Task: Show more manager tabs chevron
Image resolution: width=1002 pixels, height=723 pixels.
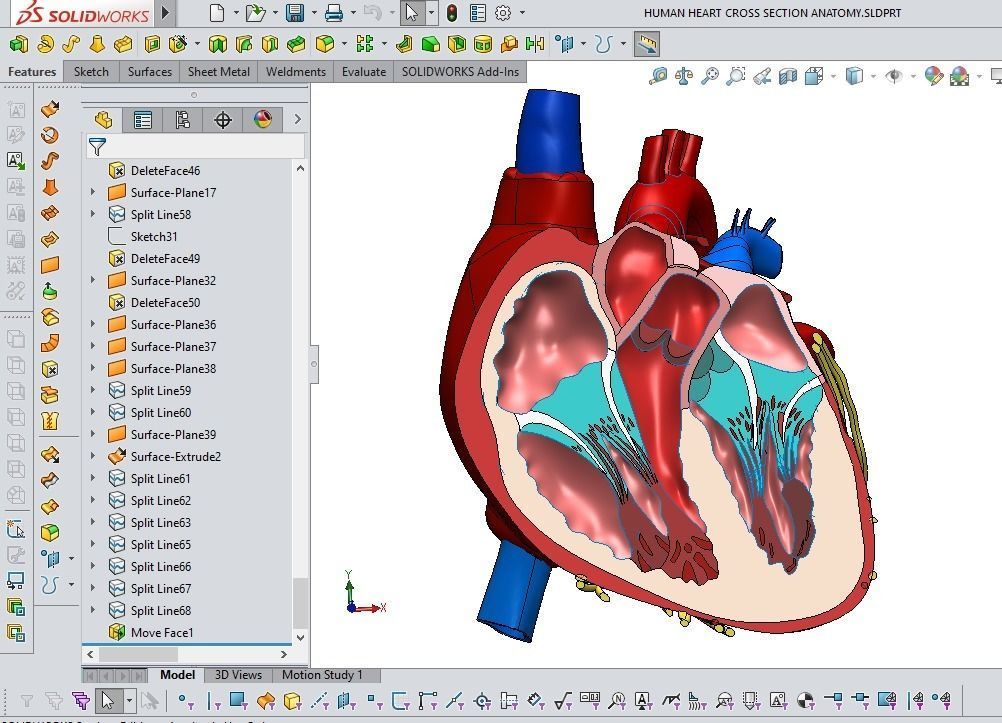Action: point(297,120)
